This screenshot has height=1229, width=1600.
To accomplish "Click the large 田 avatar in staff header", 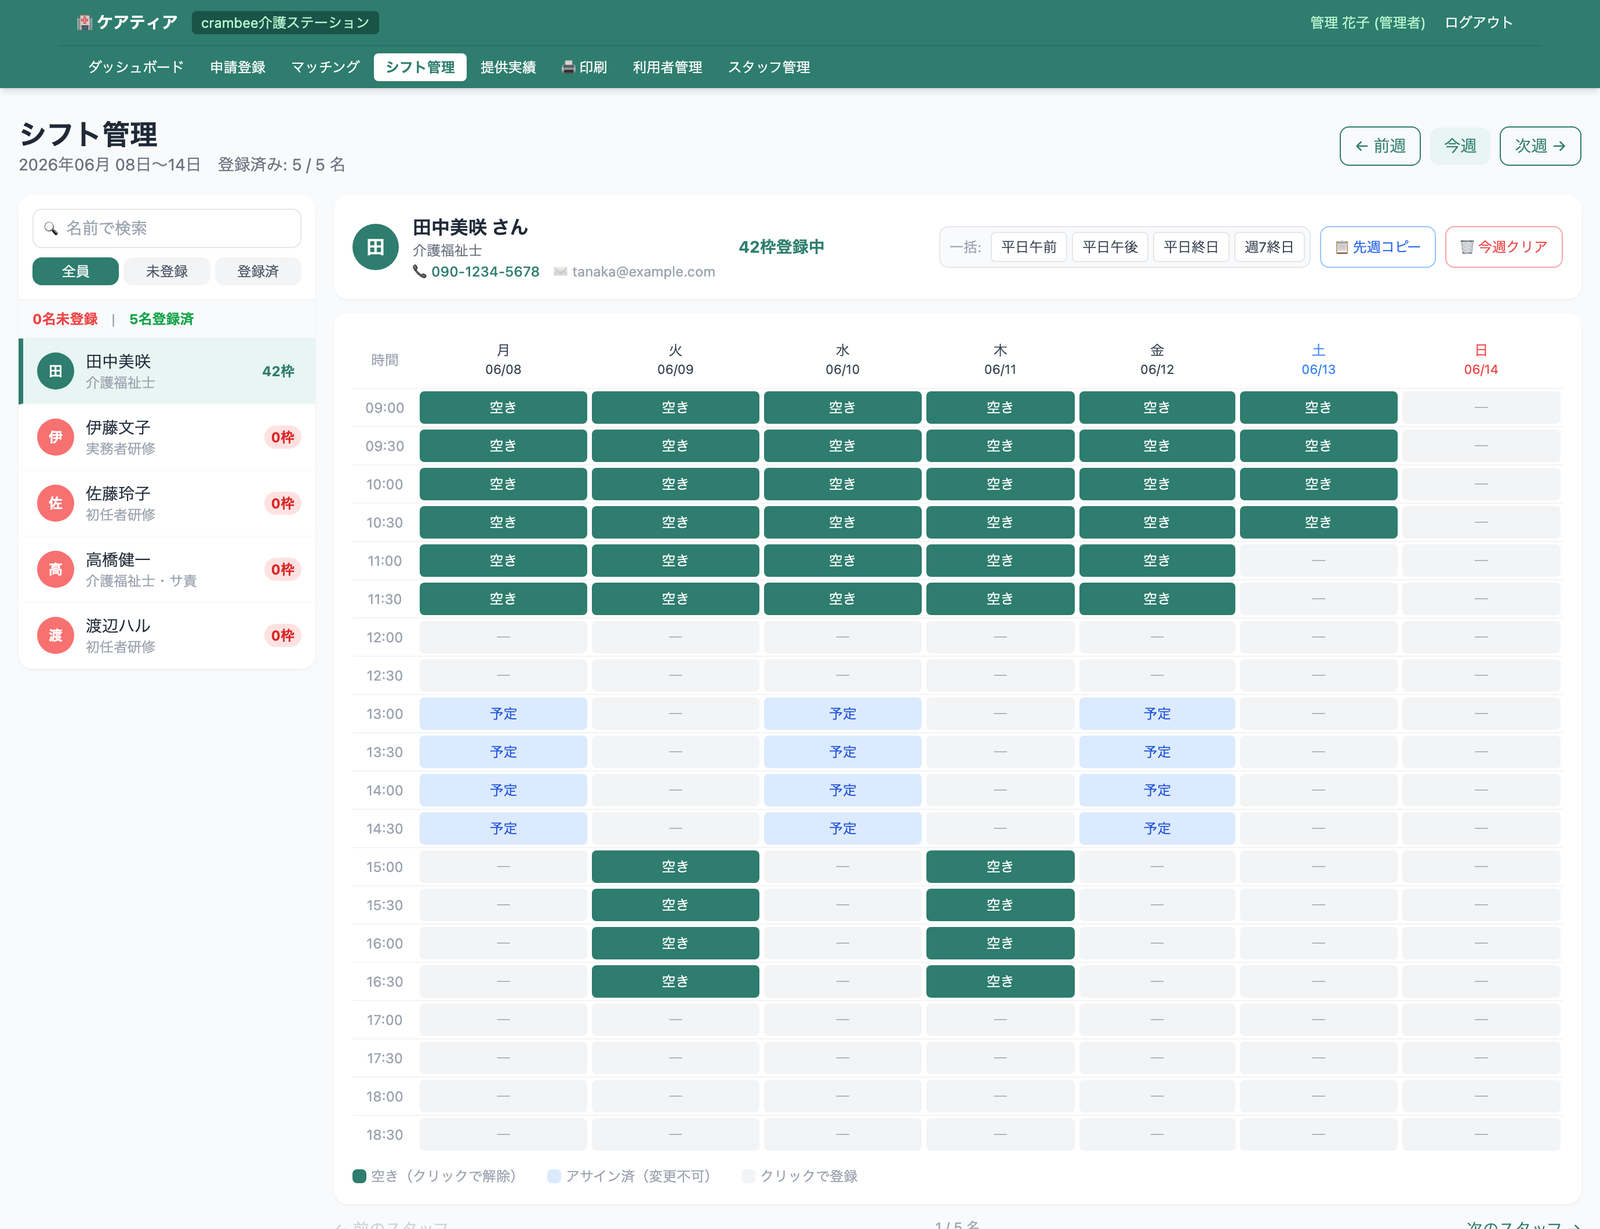I will click(376, 247).
